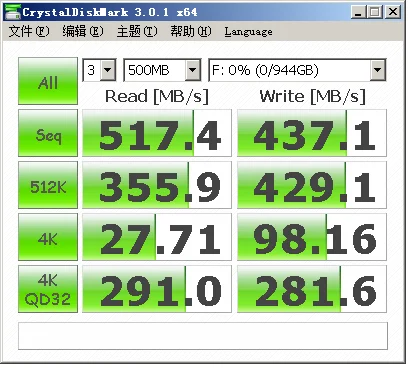Image resolution: width=408 pixels, height=368 pixels.
Task: Expand the test runs count dropdown showing 3
Action: 108,70
